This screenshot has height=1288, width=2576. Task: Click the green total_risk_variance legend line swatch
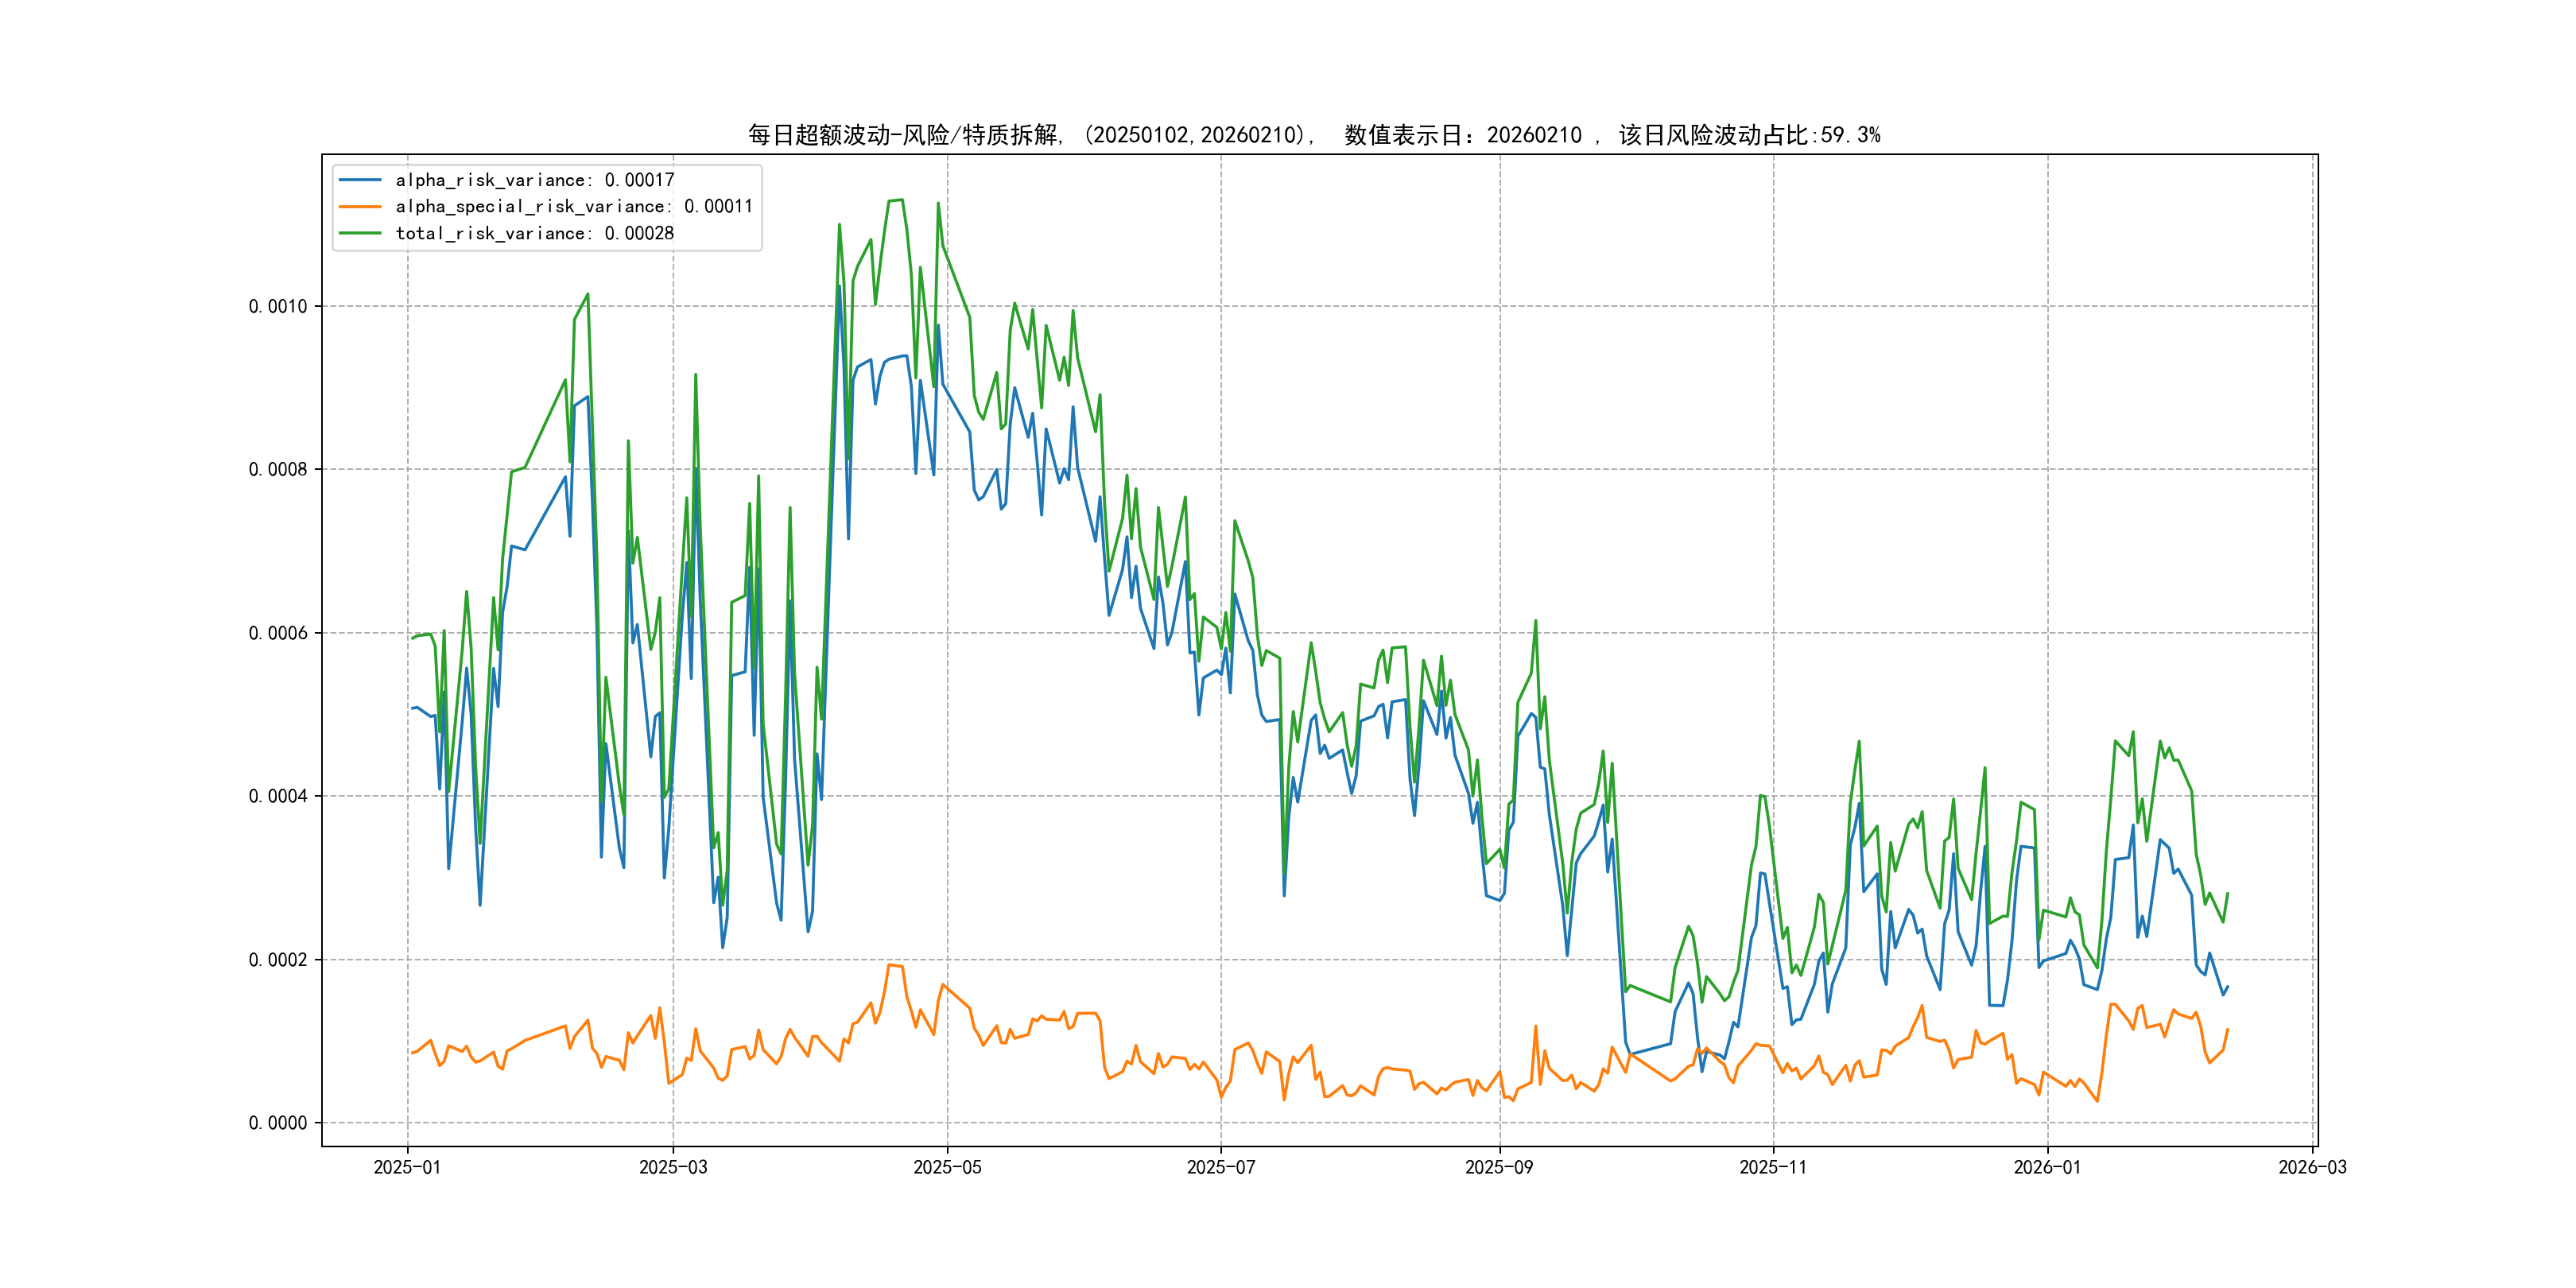pos(360,233)
